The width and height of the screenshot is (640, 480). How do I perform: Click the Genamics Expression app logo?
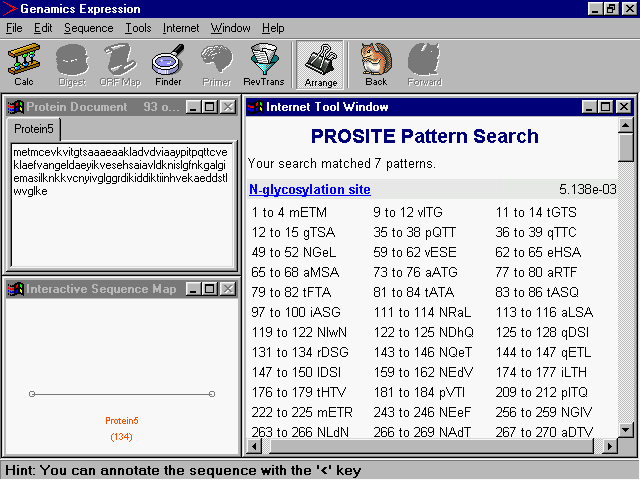[10, 9]
